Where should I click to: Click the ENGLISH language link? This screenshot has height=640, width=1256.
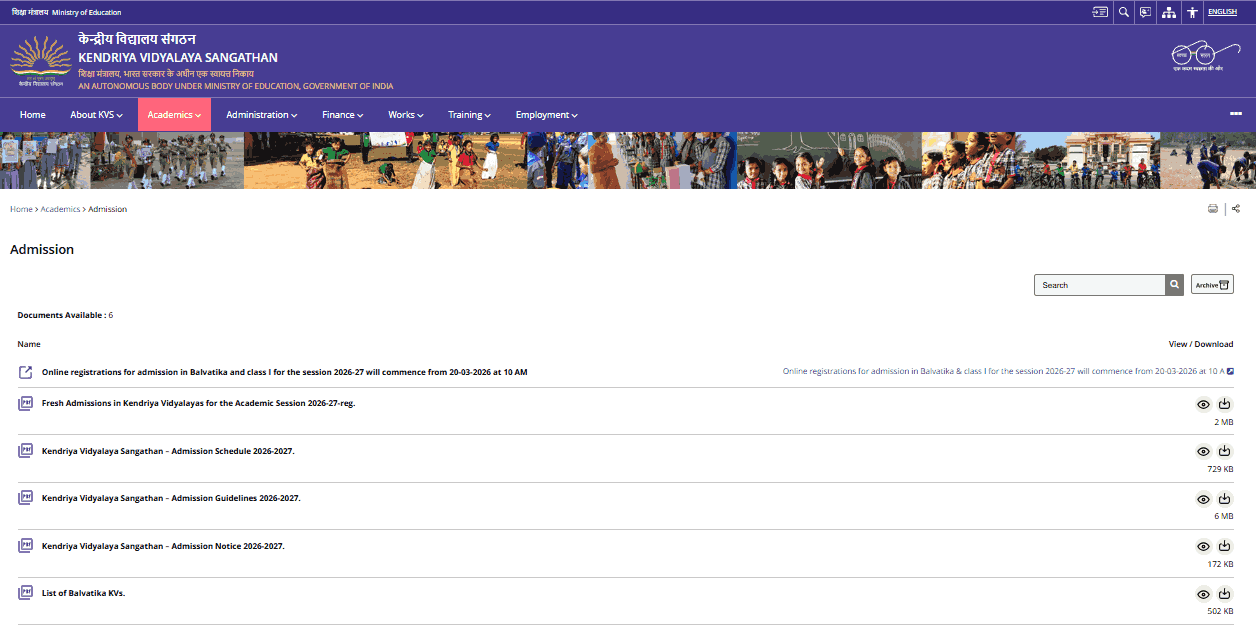[x=1222, y=11]
